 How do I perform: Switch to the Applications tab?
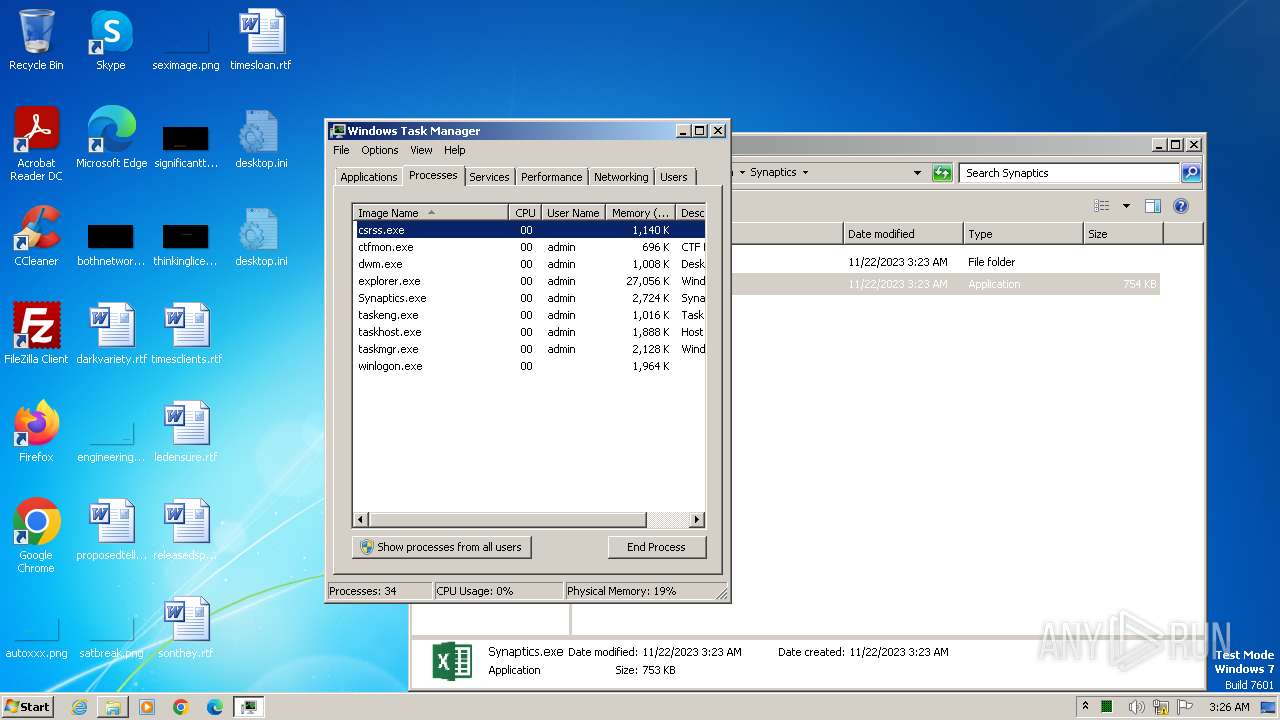coord(368,177)
